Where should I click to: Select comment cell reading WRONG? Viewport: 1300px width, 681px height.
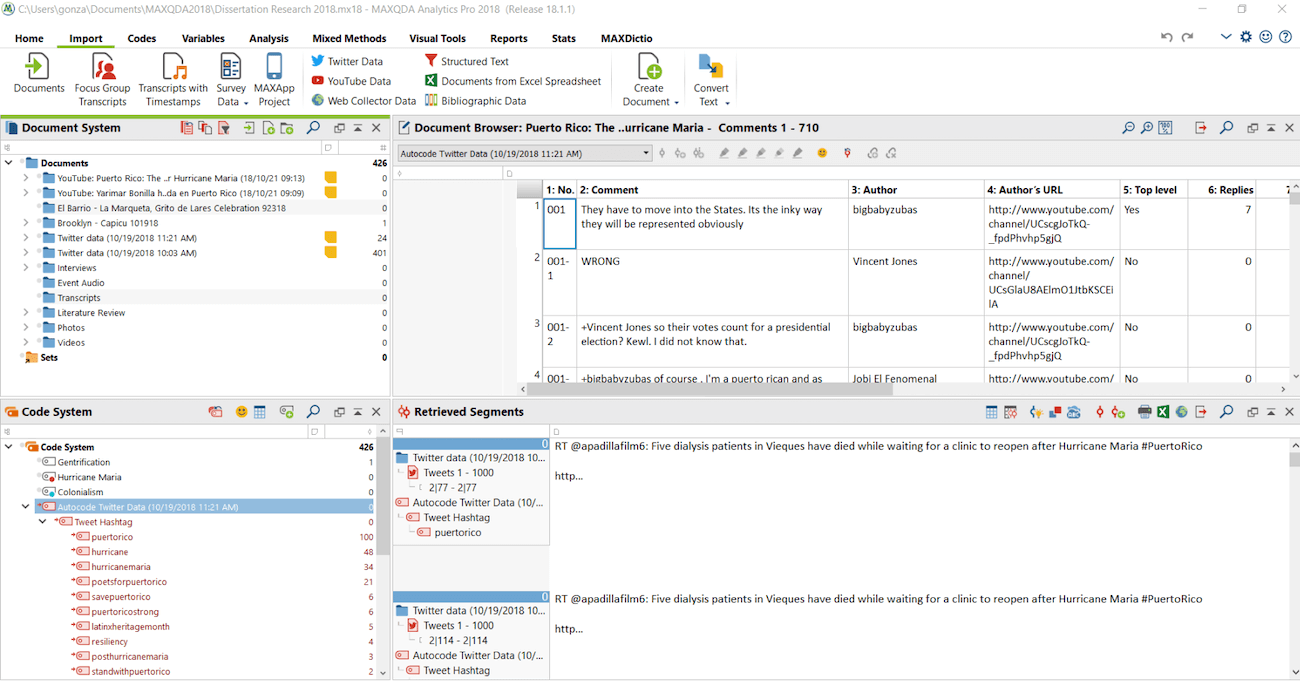[712, 283]
